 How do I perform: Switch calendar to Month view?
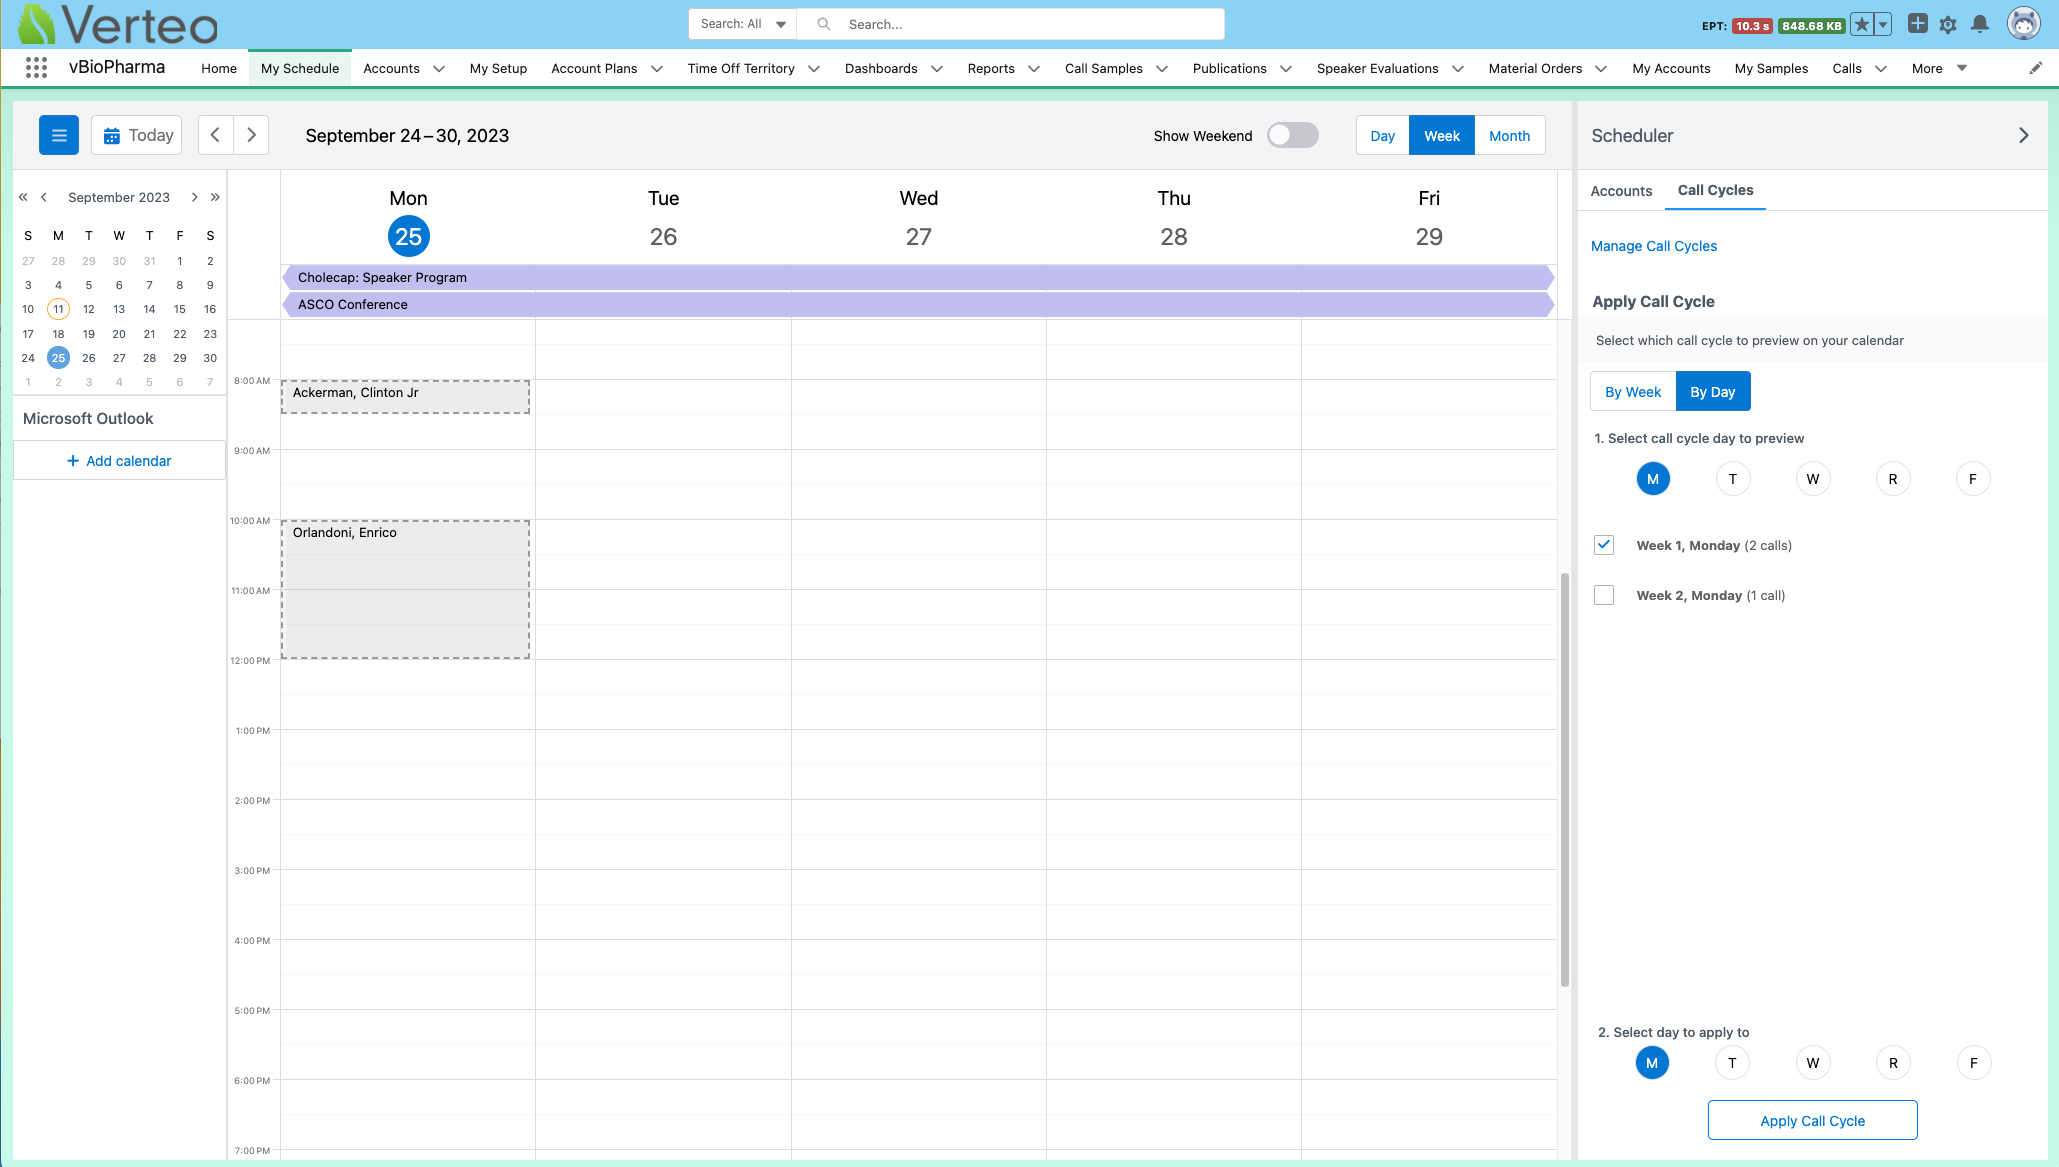tap(1509, 136)
